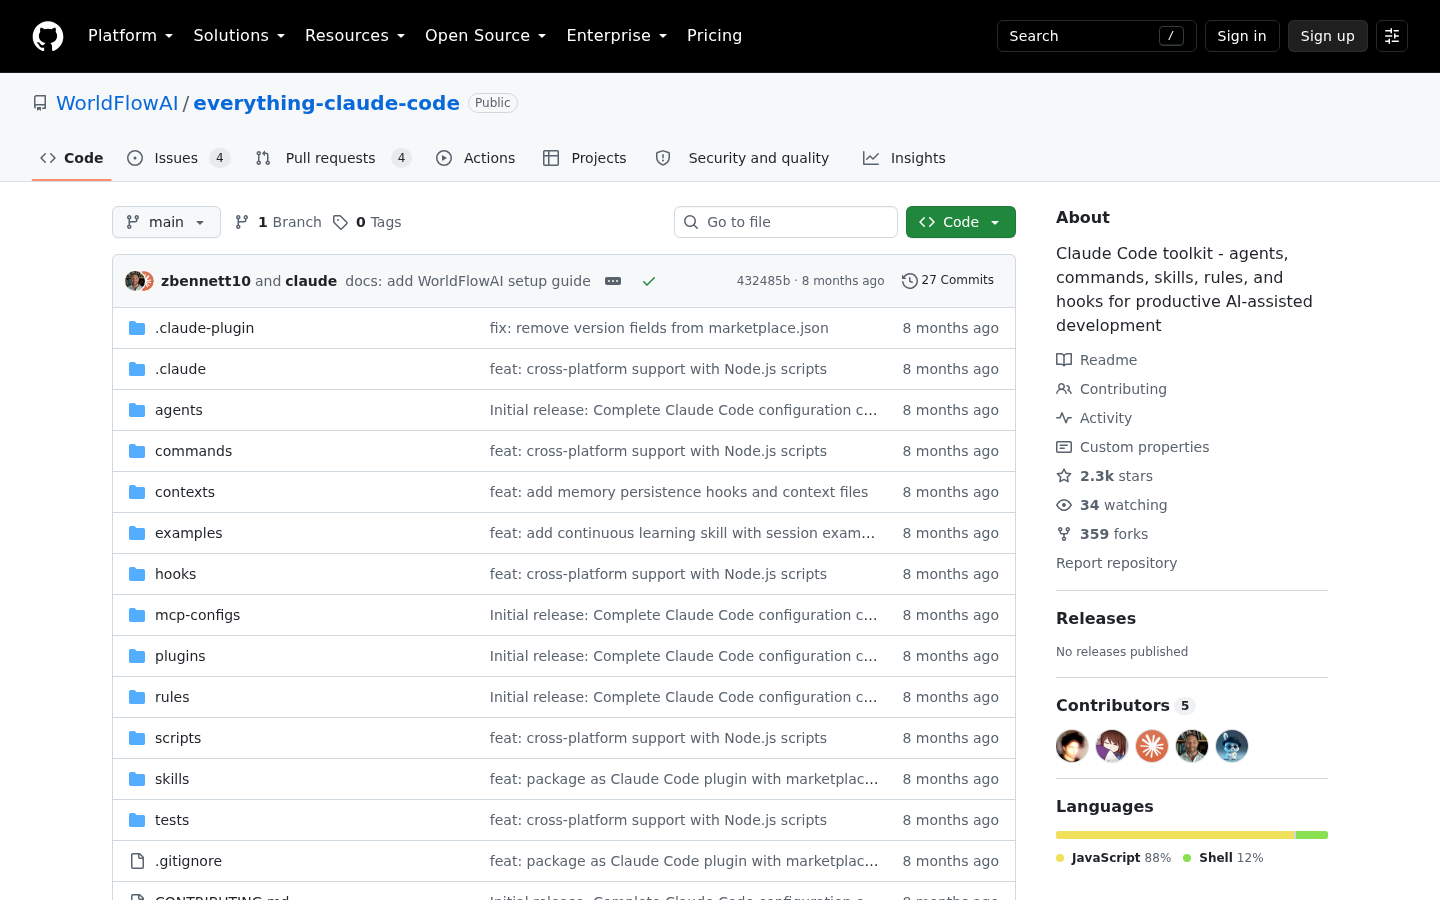The width and height of the screenshot is (1440, 900).
Task: Click the commands folder icon
Action: coord(137,451)
